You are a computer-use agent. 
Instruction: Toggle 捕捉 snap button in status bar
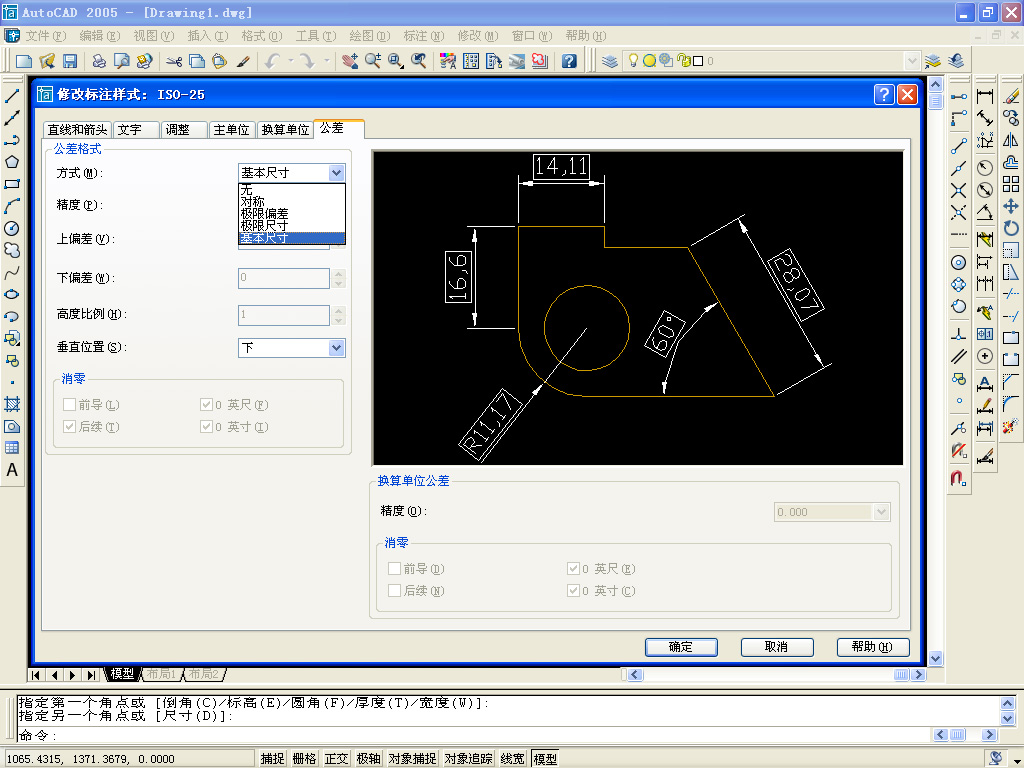tap(272, 758)
